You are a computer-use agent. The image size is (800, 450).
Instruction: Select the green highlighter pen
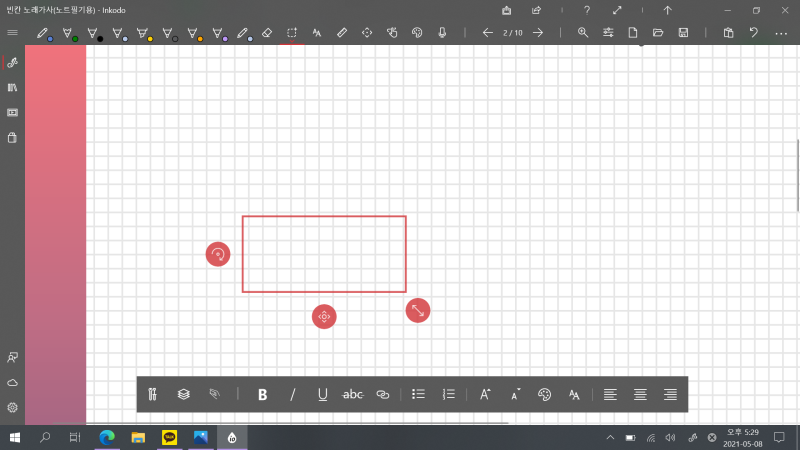(69, 34)
